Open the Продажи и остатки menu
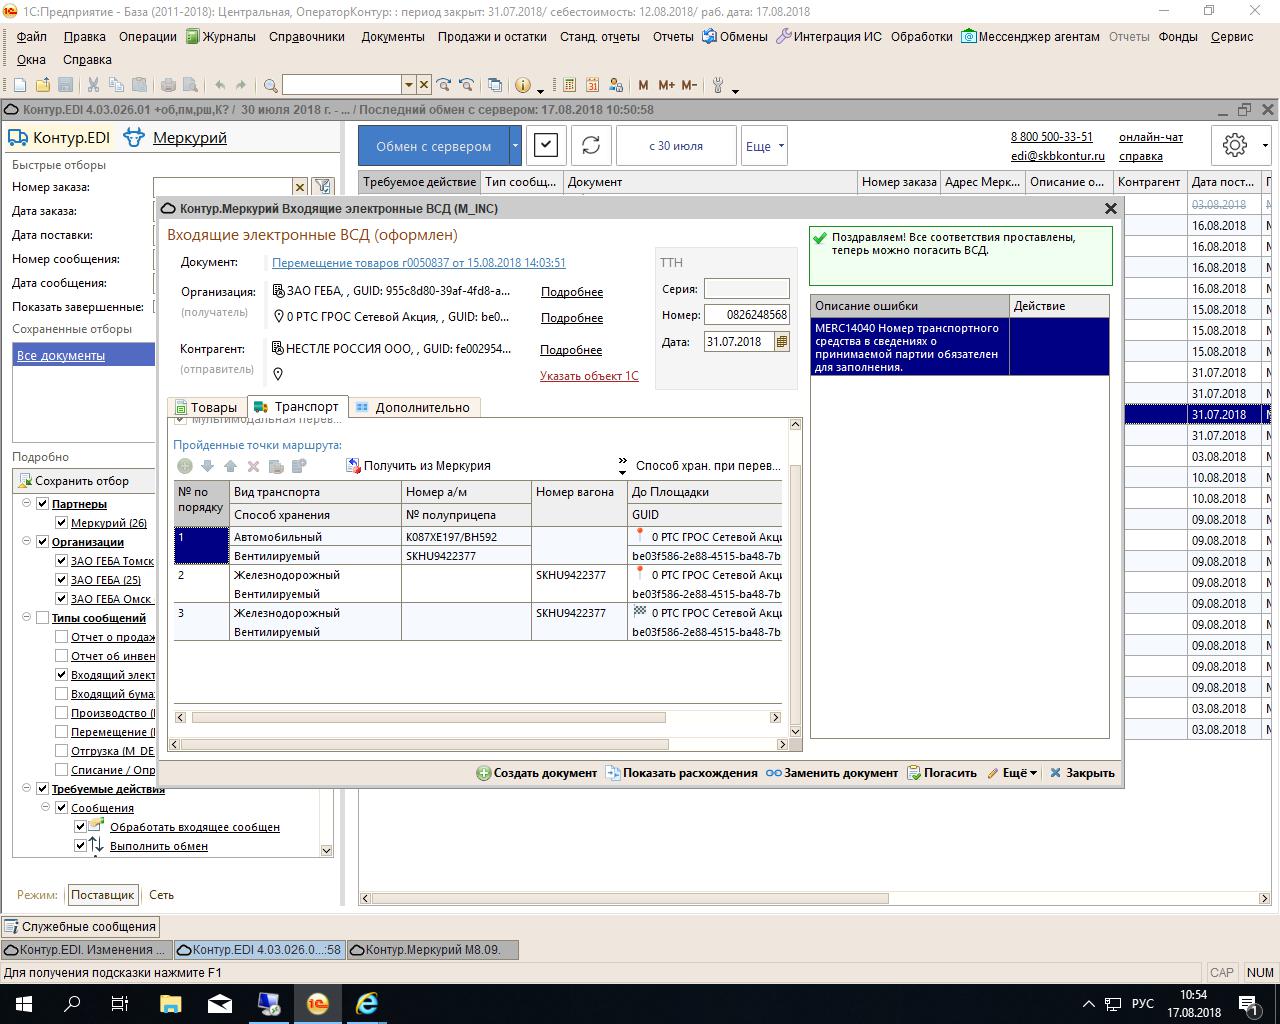Screen dimensions: 1280x1024 492,36
